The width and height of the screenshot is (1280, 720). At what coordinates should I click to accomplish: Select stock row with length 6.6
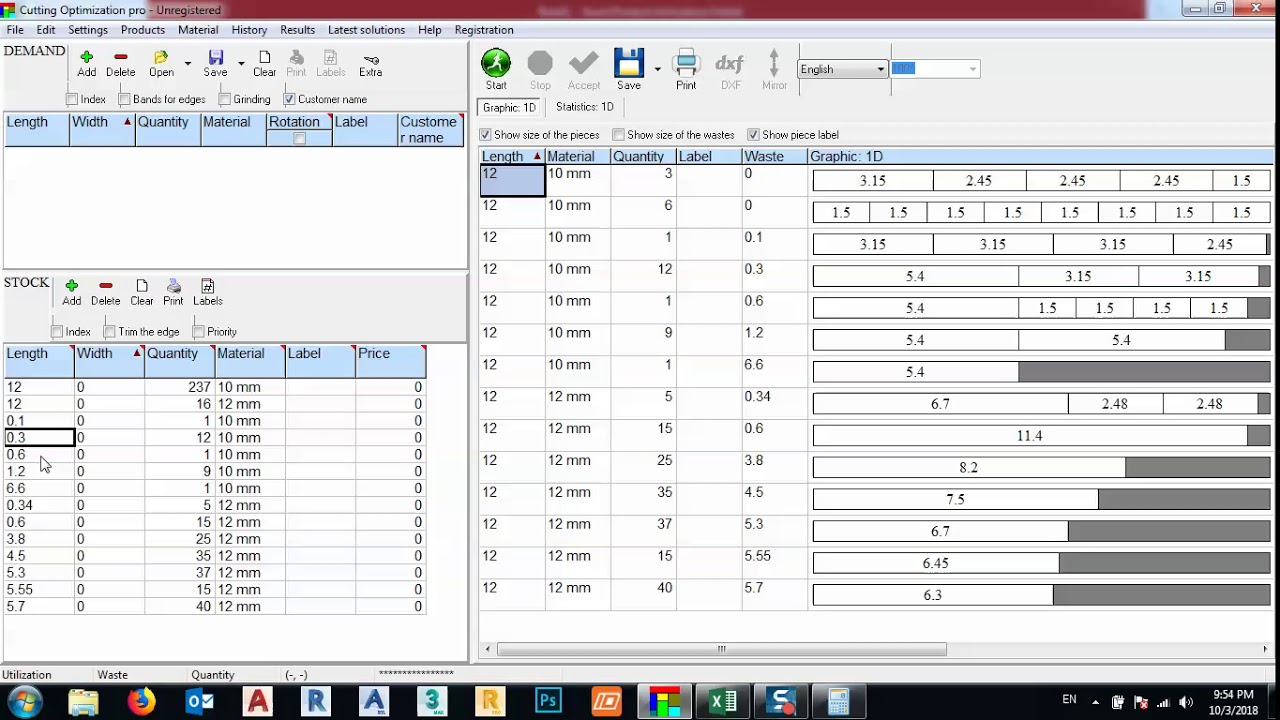[215, 488]
